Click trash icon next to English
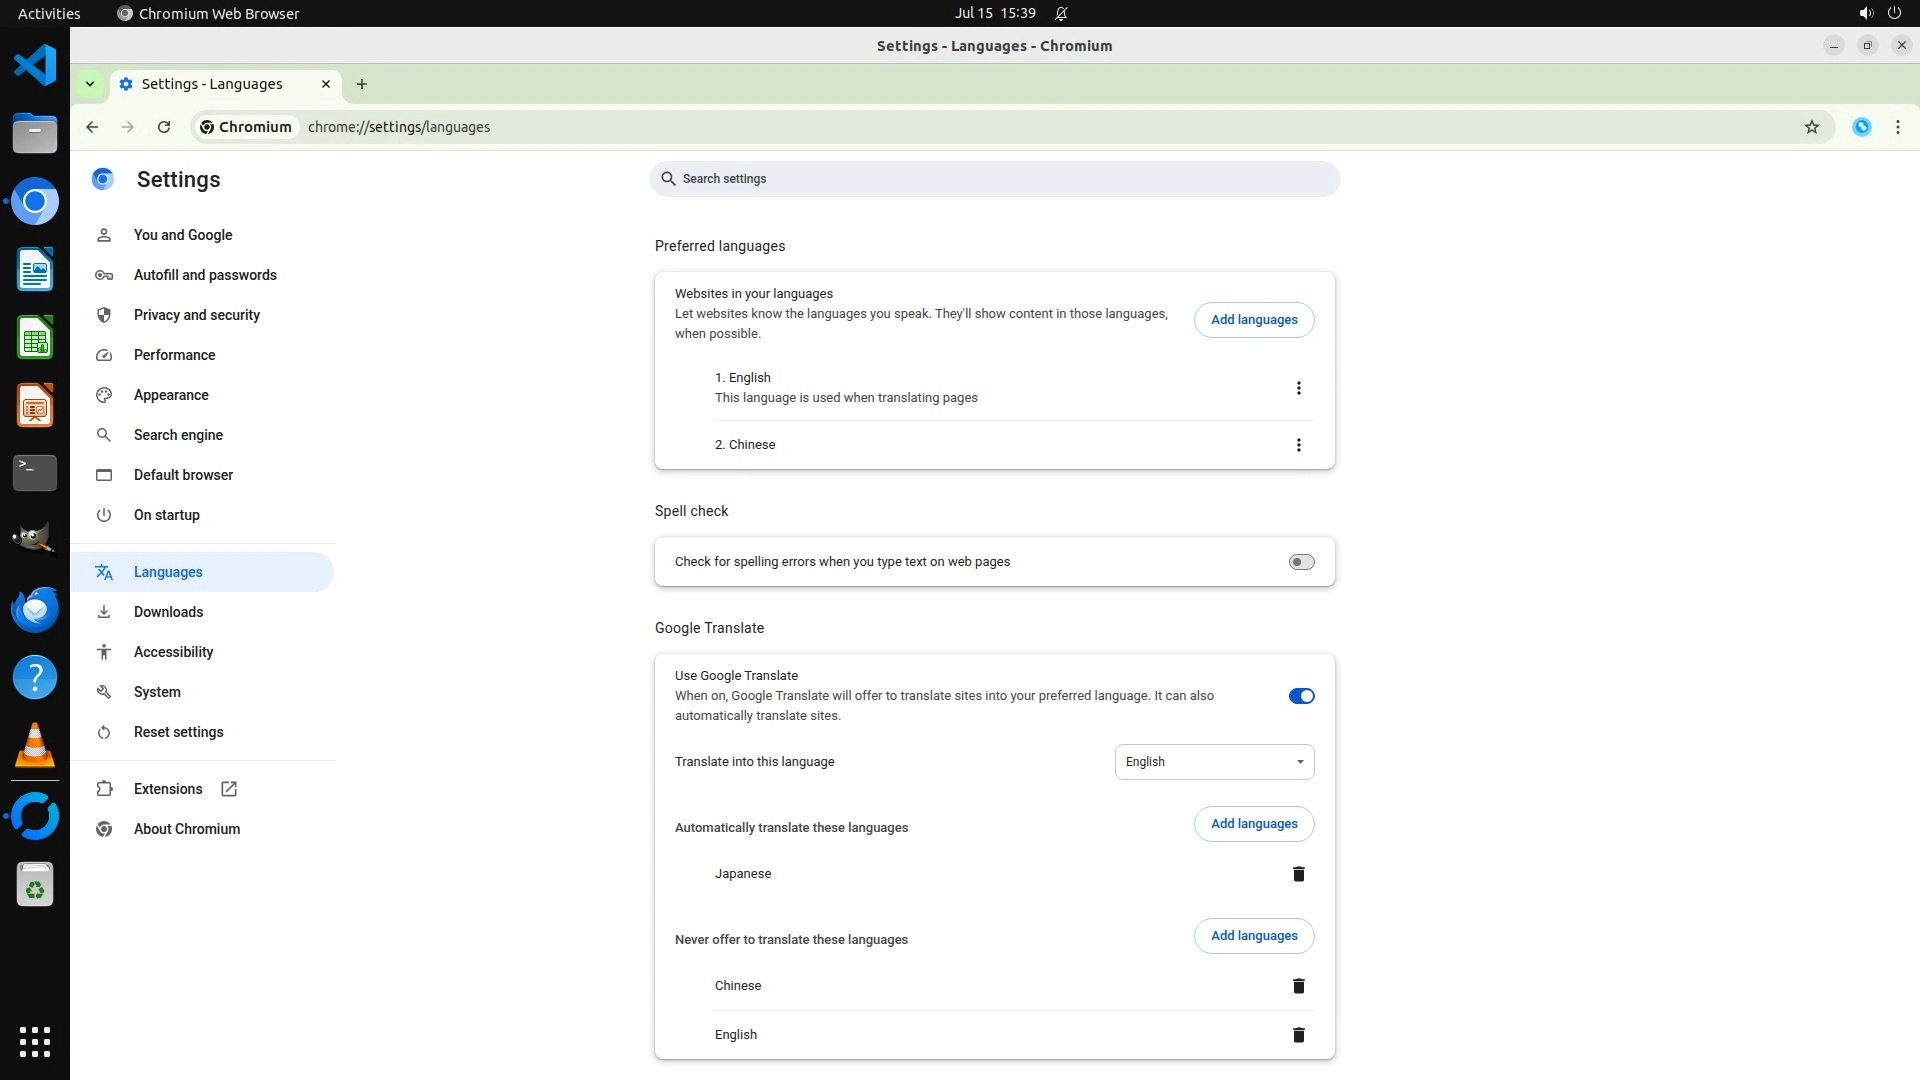 (x=1298, y=1035)
